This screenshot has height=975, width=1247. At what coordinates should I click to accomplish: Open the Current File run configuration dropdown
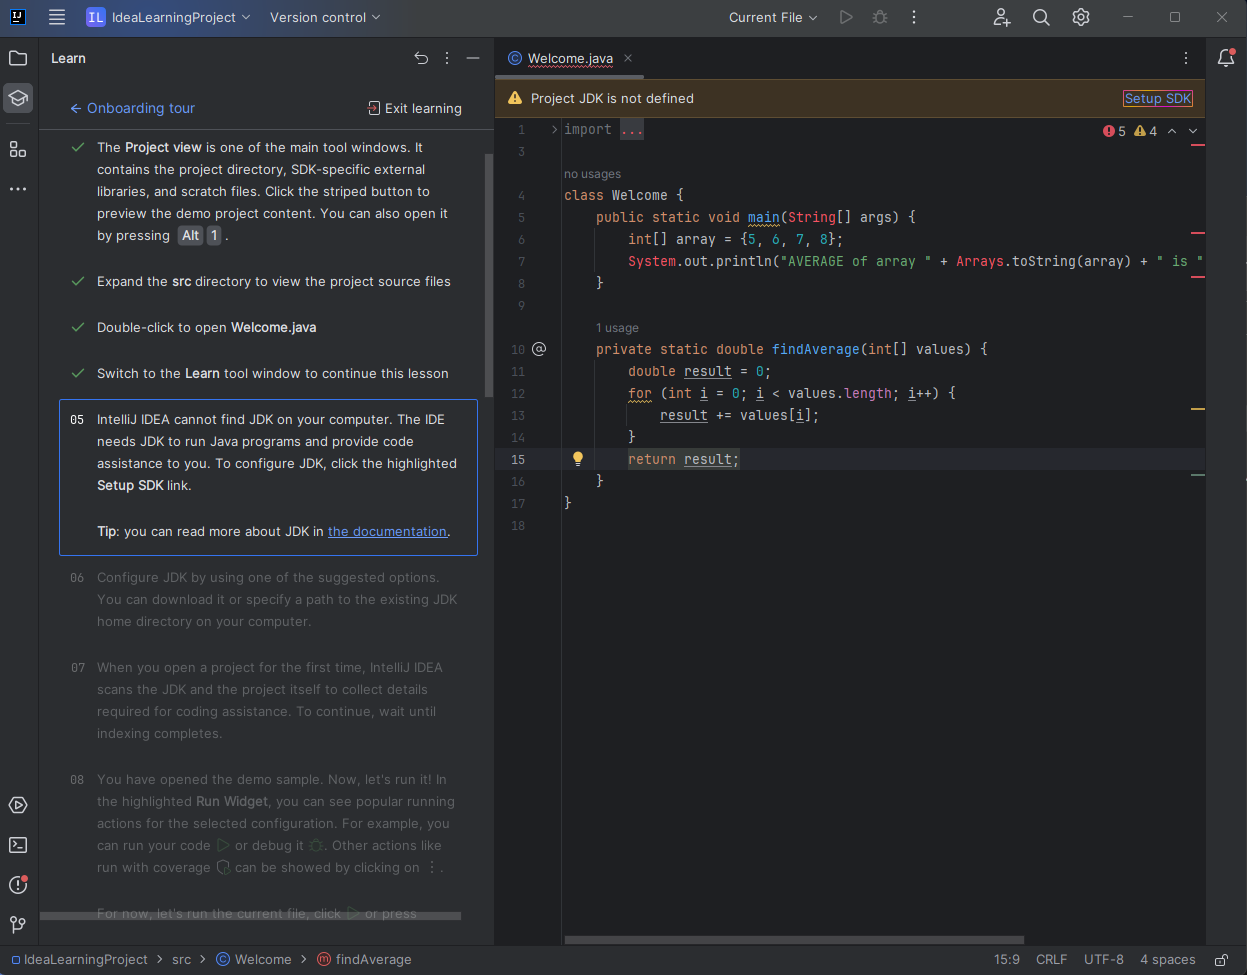click(x=773, y=17)
